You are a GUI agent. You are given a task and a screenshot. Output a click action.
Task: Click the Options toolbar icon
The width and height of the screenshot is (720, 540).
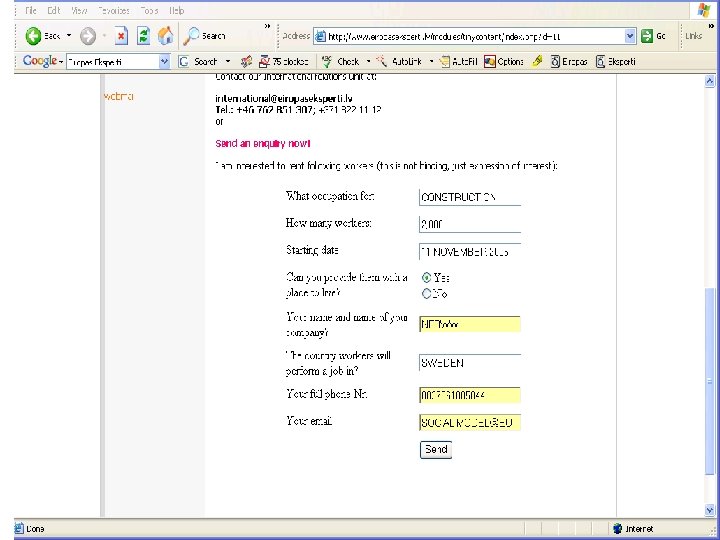[490, 62]
